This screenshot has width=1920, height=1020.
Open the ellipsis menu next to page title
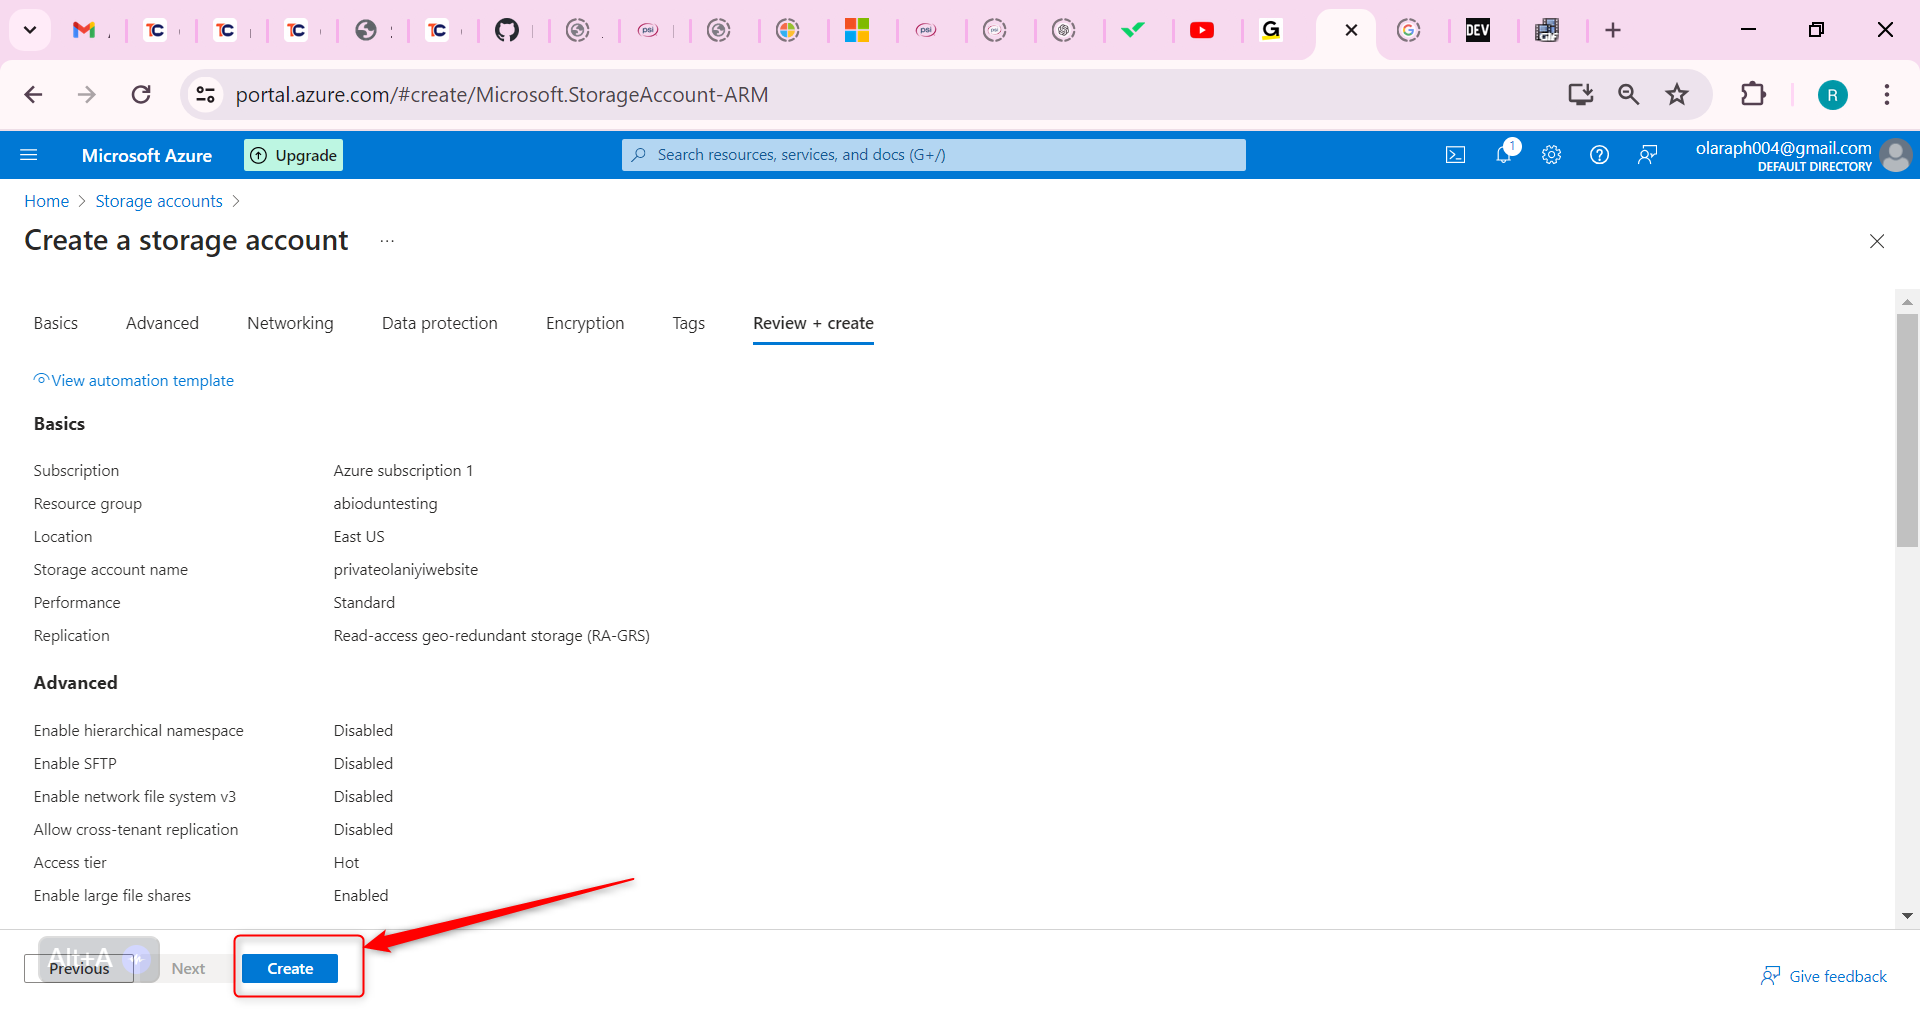click(387, 240)
